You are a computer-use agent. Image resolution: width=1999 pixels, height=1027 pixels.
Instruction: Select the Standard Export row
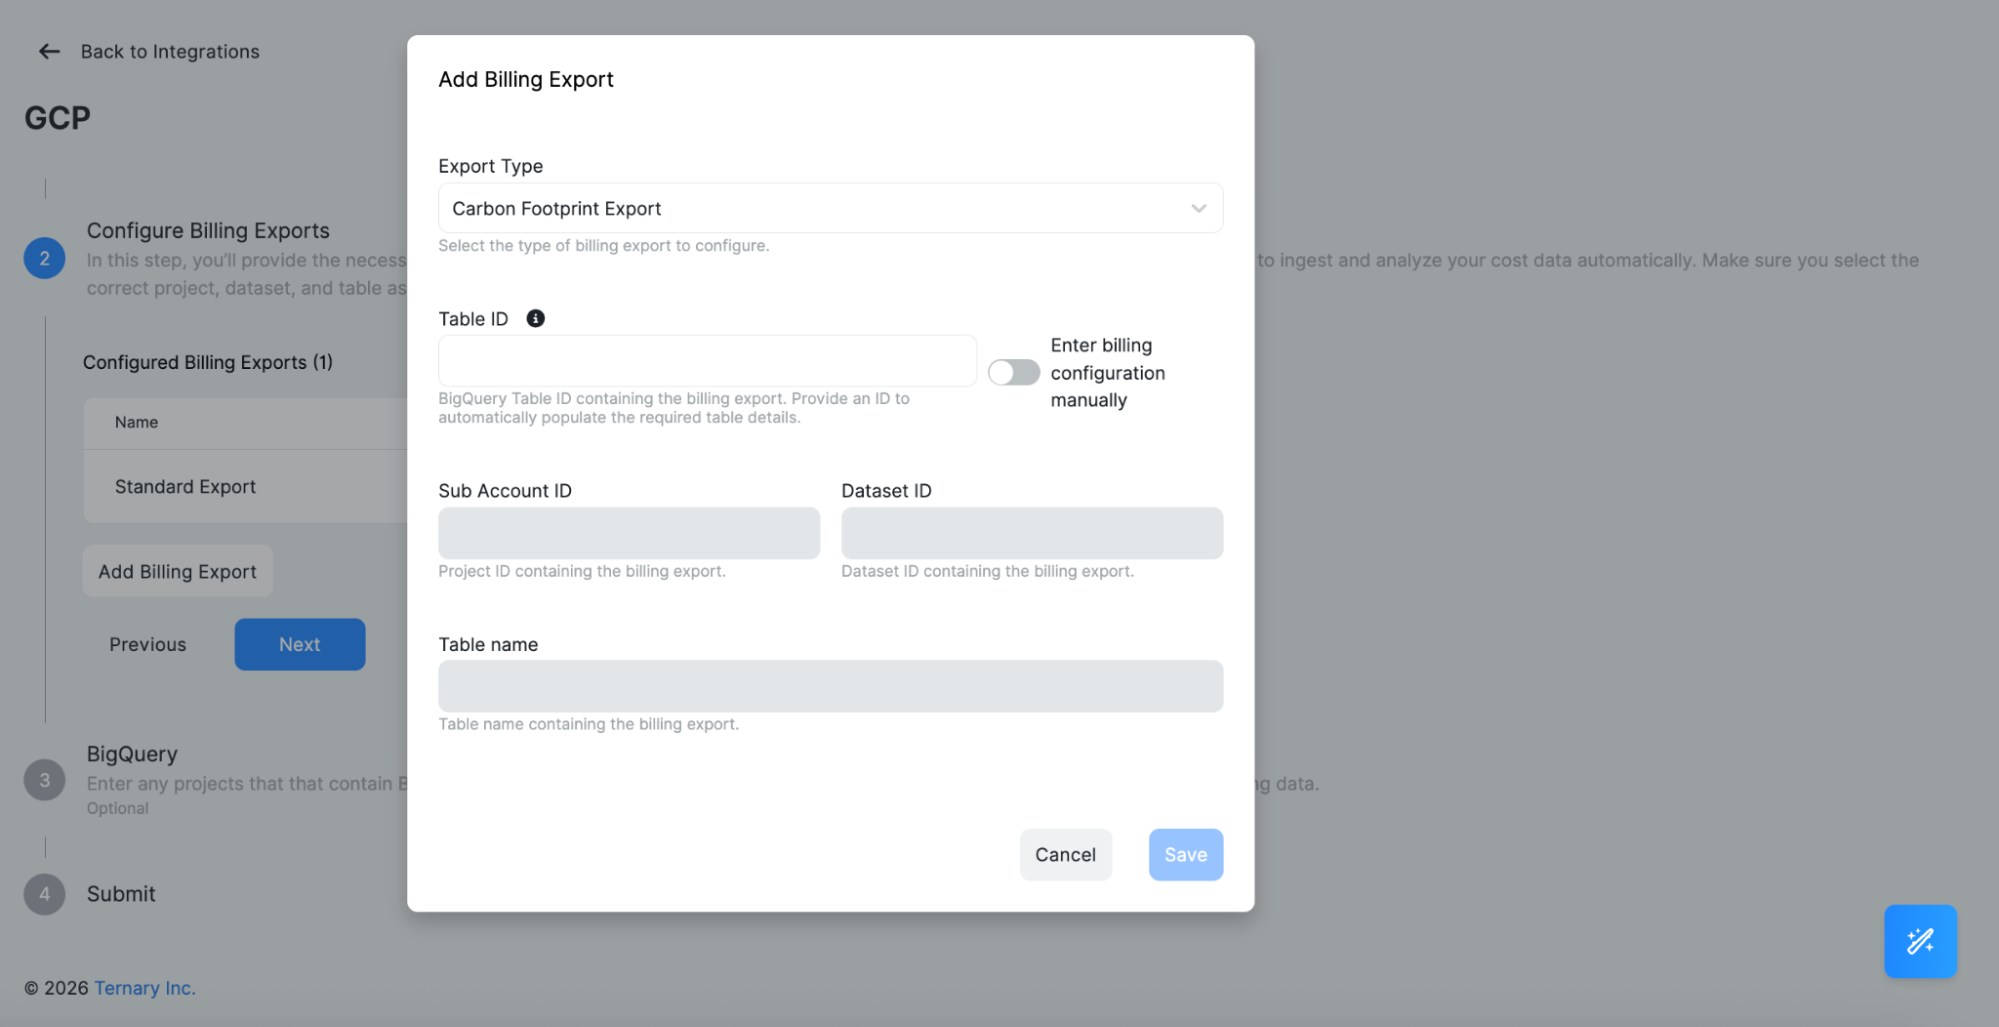pos(185,487)
